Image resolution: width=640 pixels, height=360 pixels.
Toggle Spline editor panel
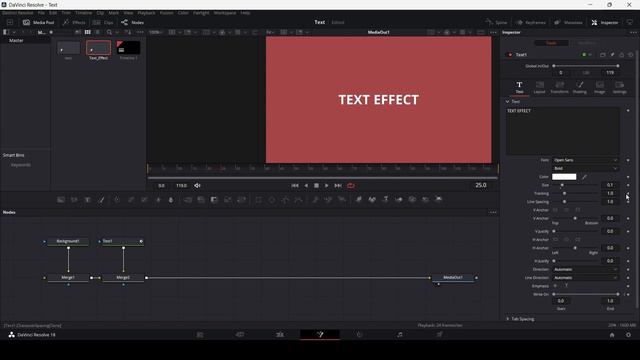[x=496, y=22]
